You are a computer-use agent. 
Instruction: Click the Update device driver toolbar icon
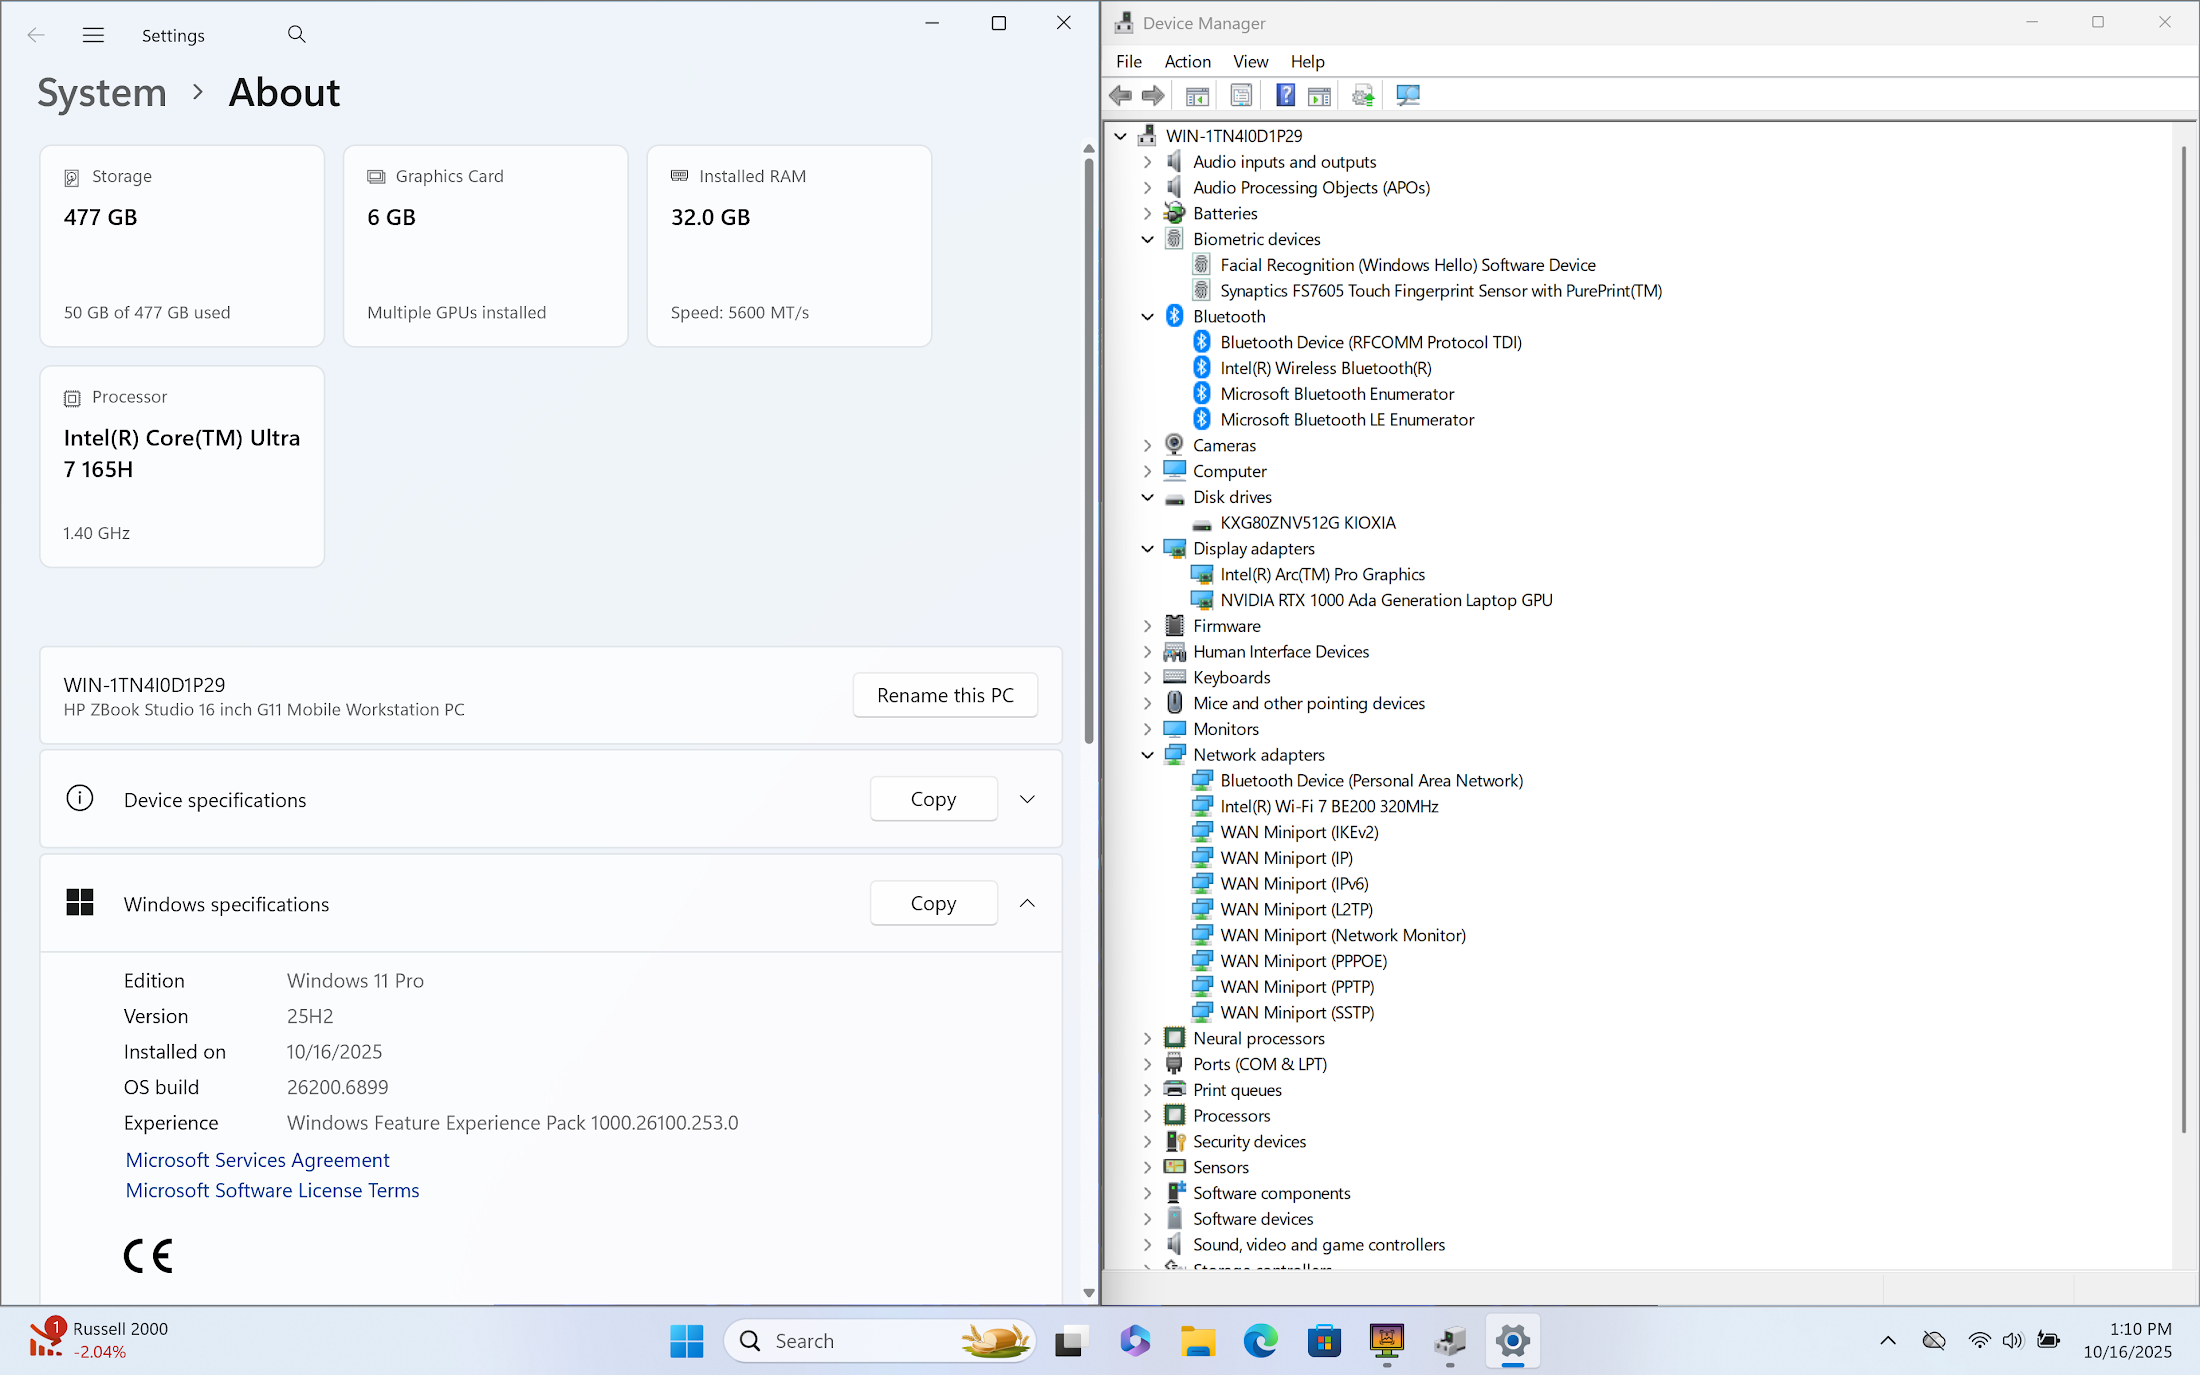1363,96
